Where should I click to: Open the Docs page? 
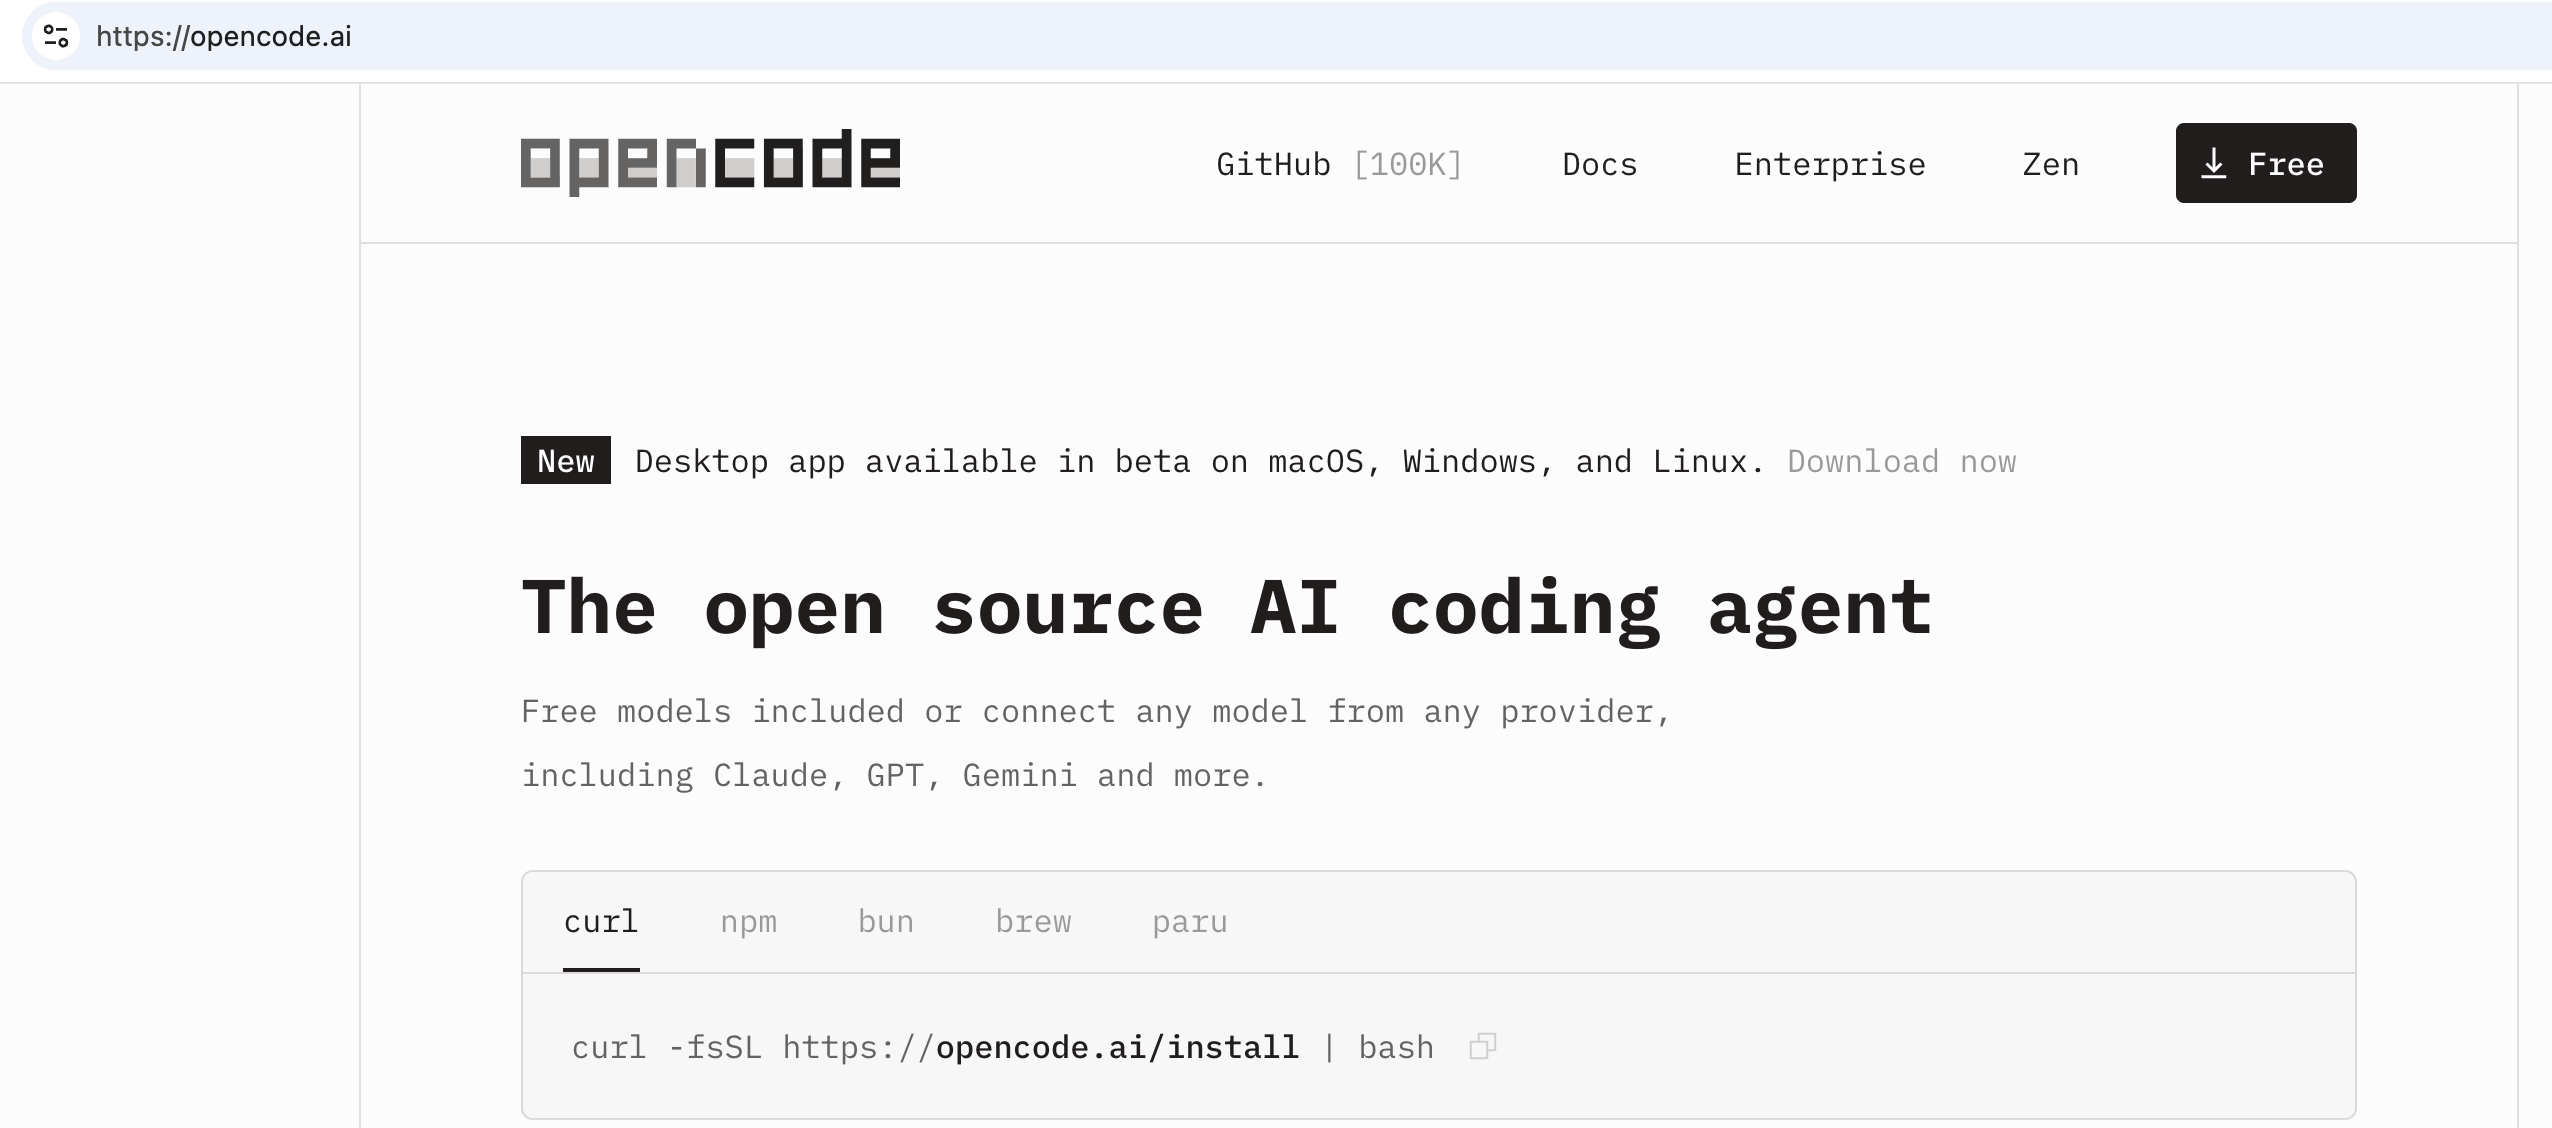click(x=1598, y=163)
